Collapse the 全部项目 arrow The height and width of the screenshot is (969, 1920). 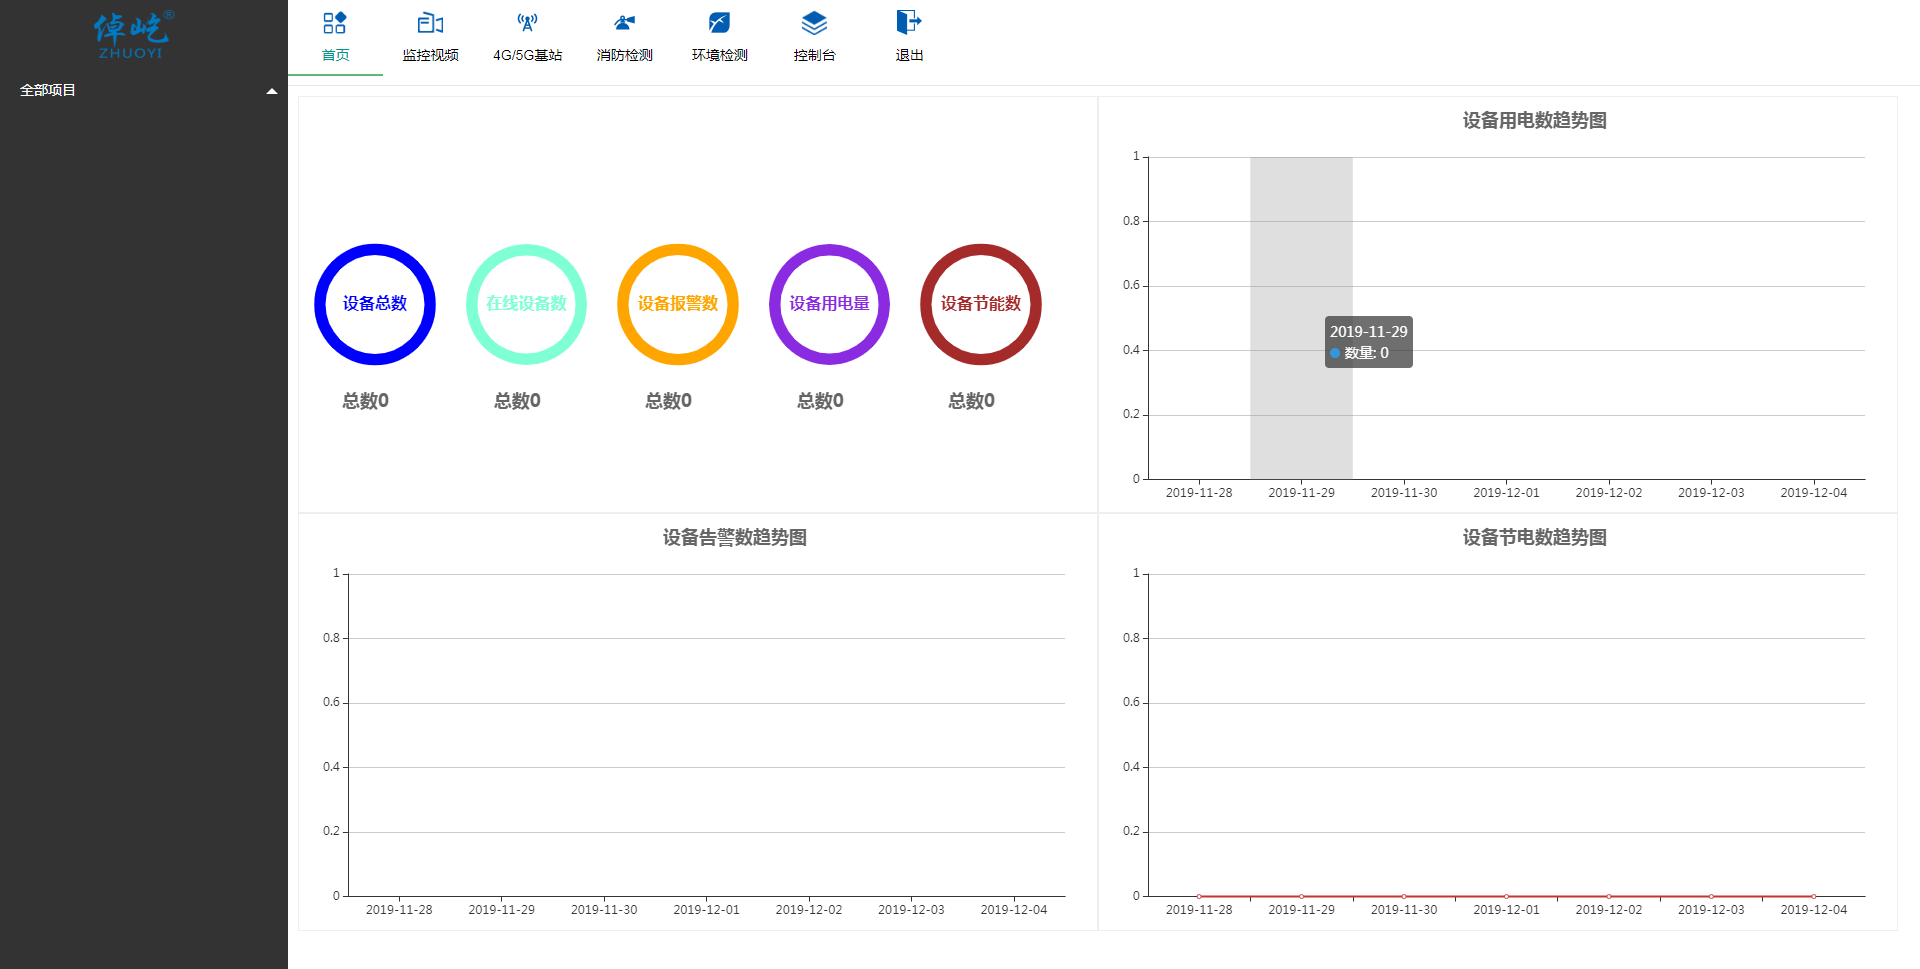tap(271, 91)
